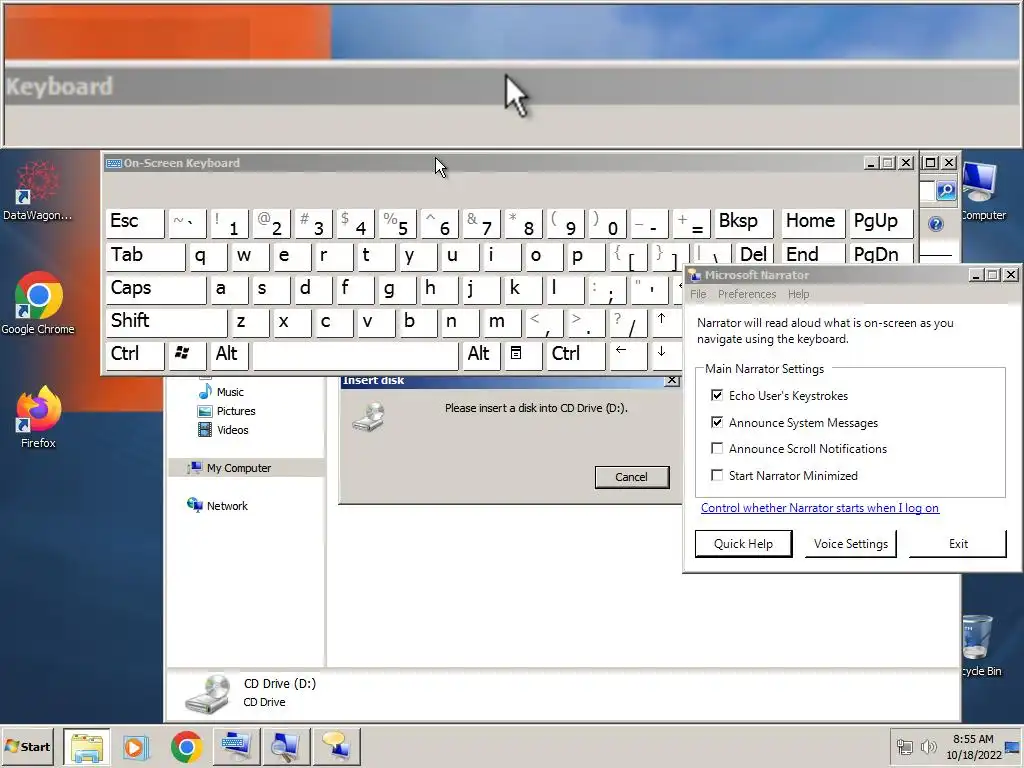Image resolution: width=1024 pixels, height=768 pixels.
Task: Click the Esc key on keyboard
Action: coord(135,222)
